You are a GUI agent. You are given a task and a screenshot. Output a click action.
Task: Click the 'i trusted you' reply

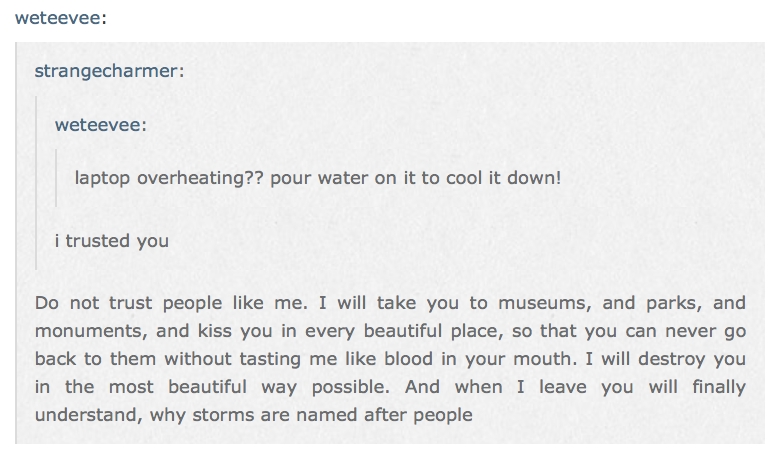(x=111, y=241)
